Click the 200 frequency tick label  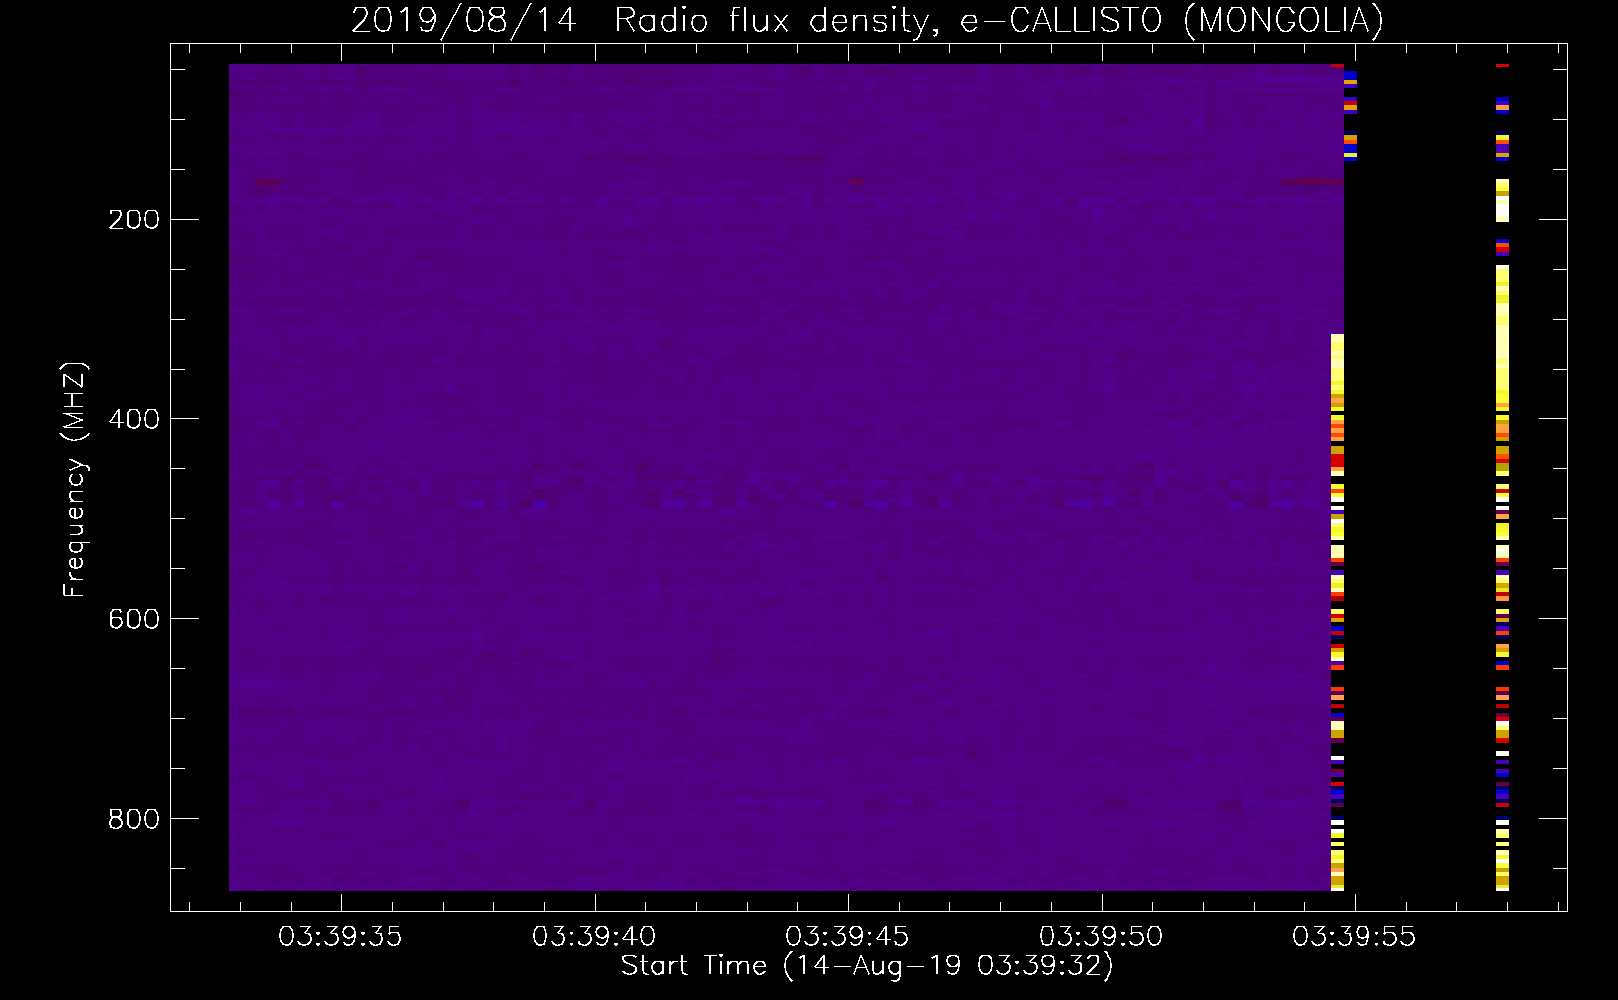pyautogui.click(x=134, y=220)
